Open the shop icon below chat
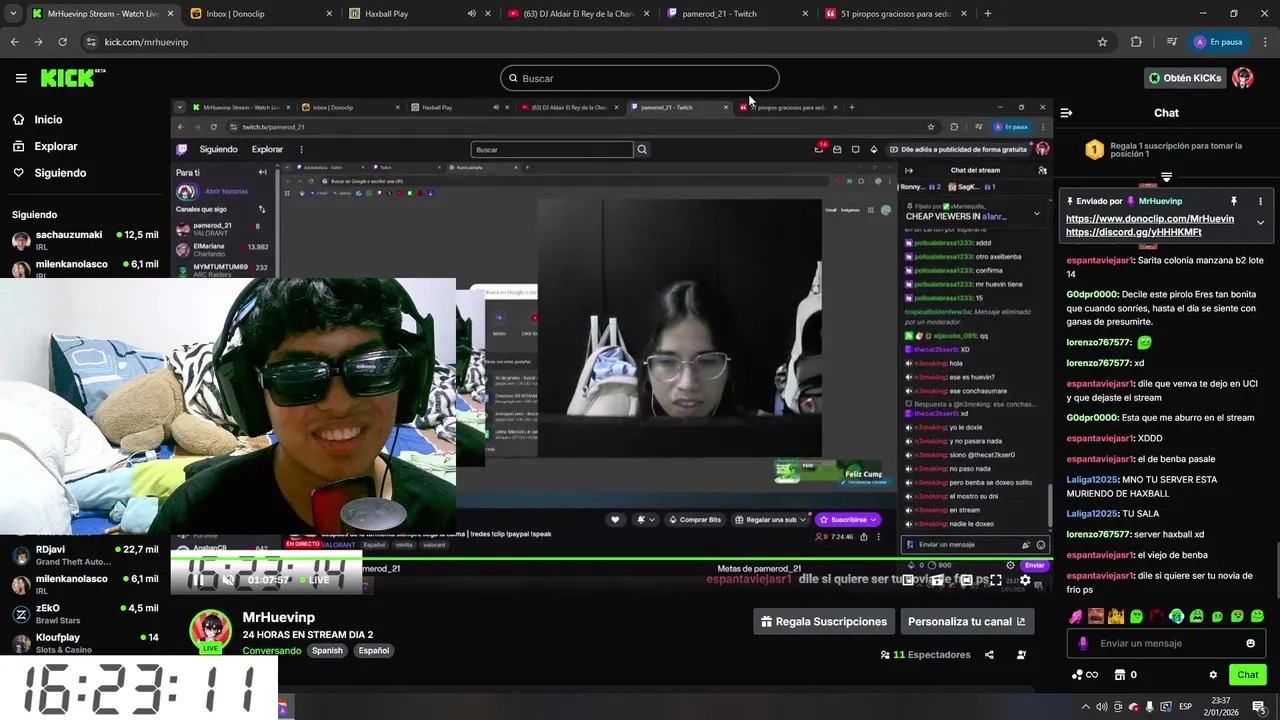The height and width of the screenshot is (720, 1280). (1120, 675)
